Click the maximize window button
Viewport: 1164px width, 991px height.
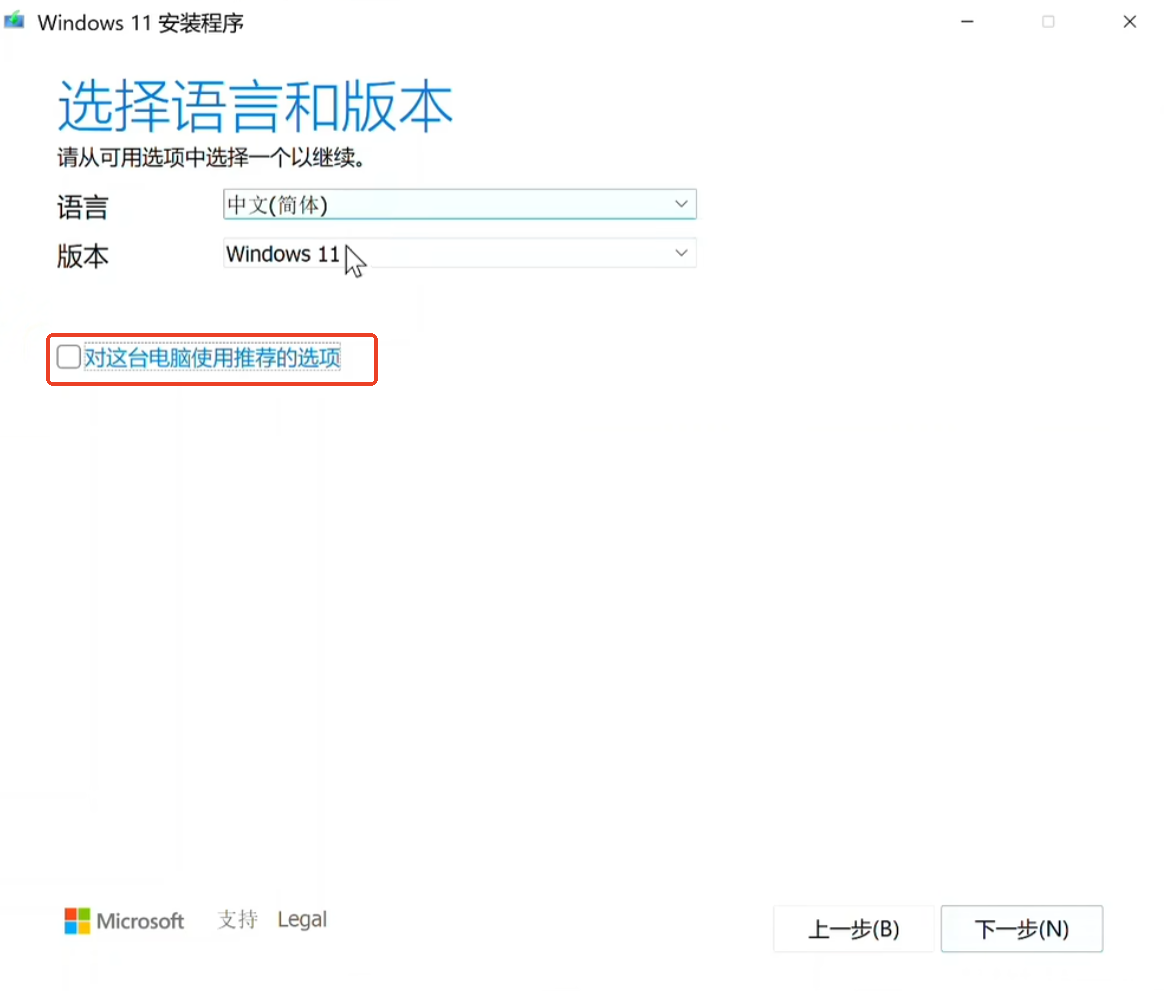click(x=1048, y=22)
